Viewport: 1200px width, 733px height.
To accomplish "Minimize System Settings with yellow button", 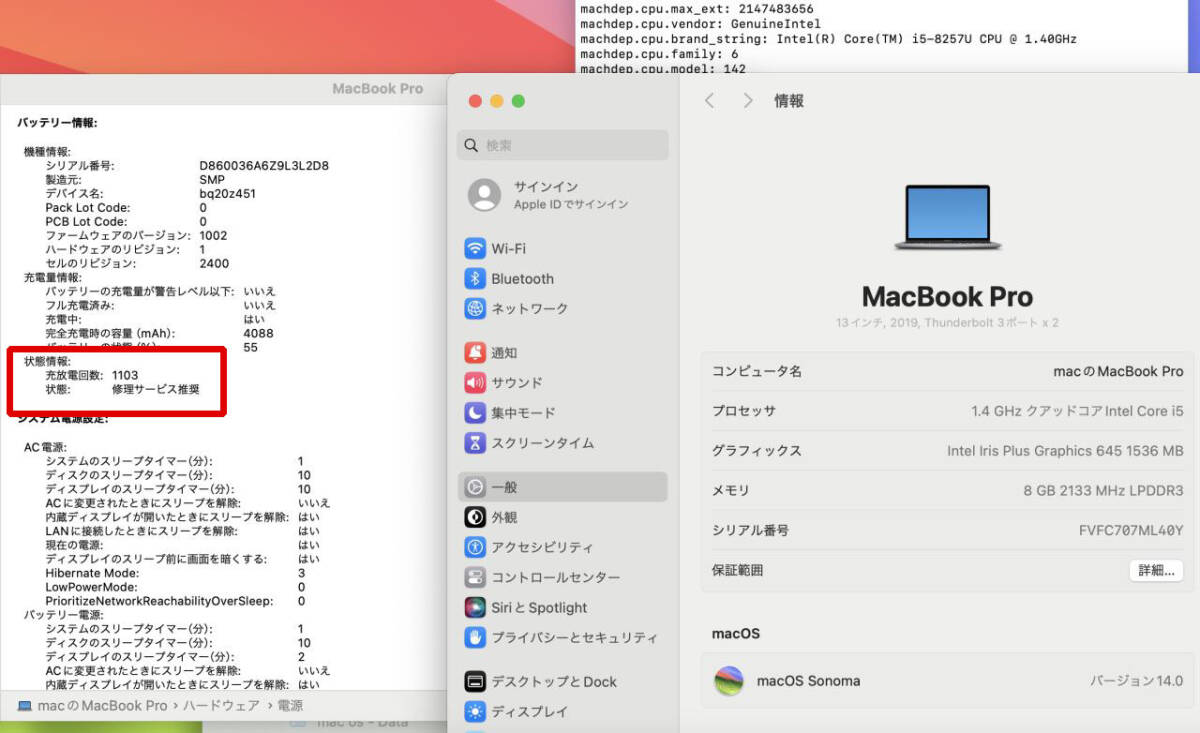I will [x=497, y=101].
